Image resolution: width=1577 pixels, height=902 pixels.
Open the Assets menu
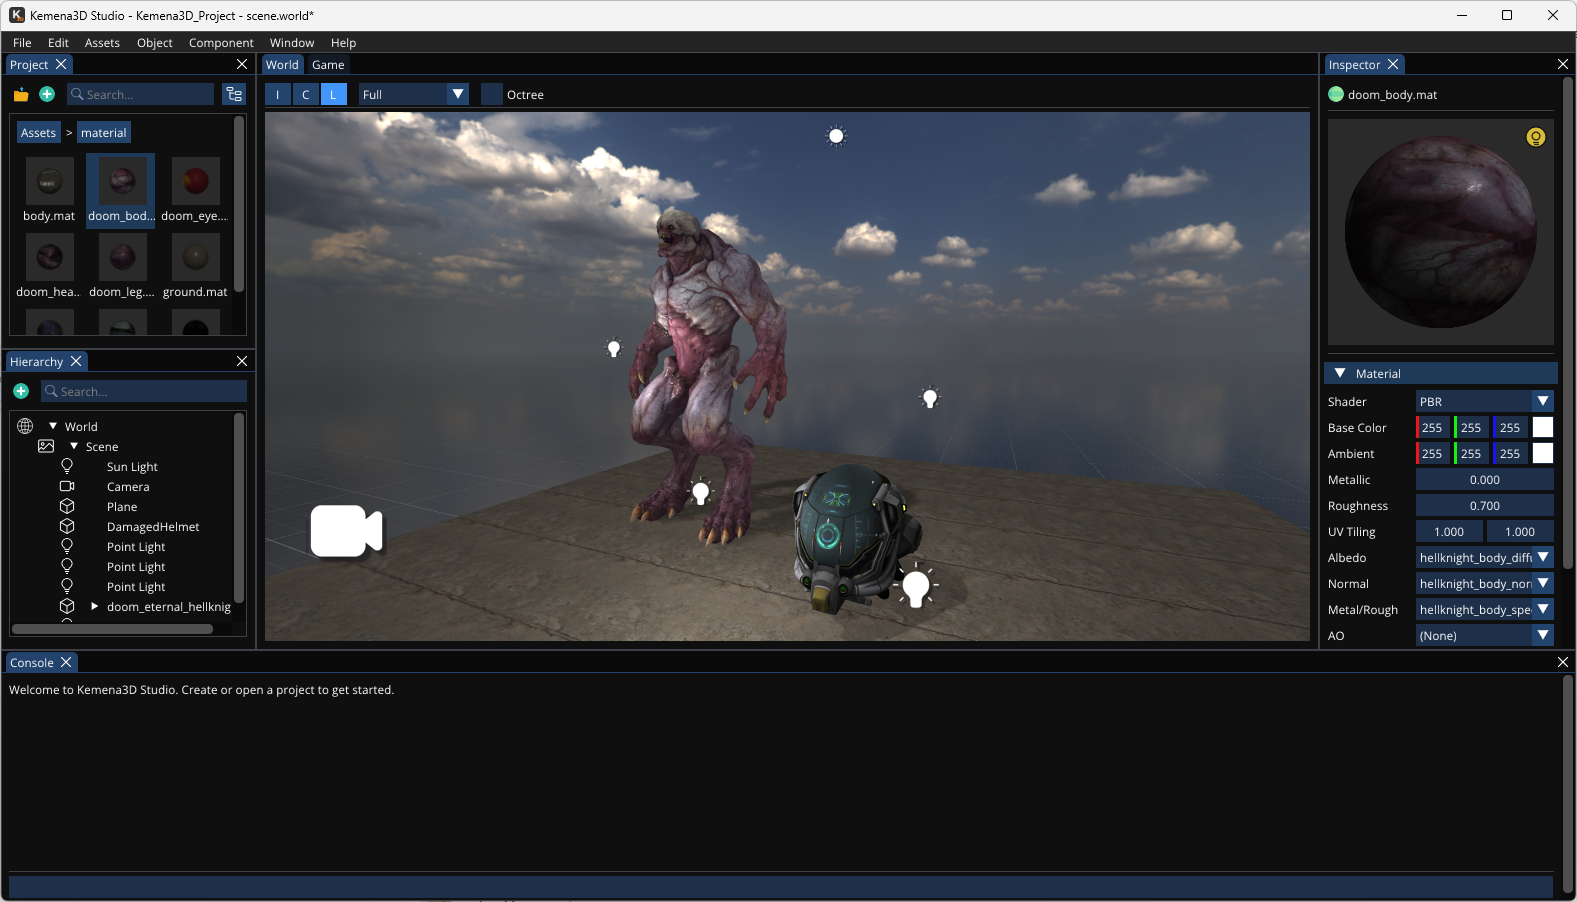(102, 43)
